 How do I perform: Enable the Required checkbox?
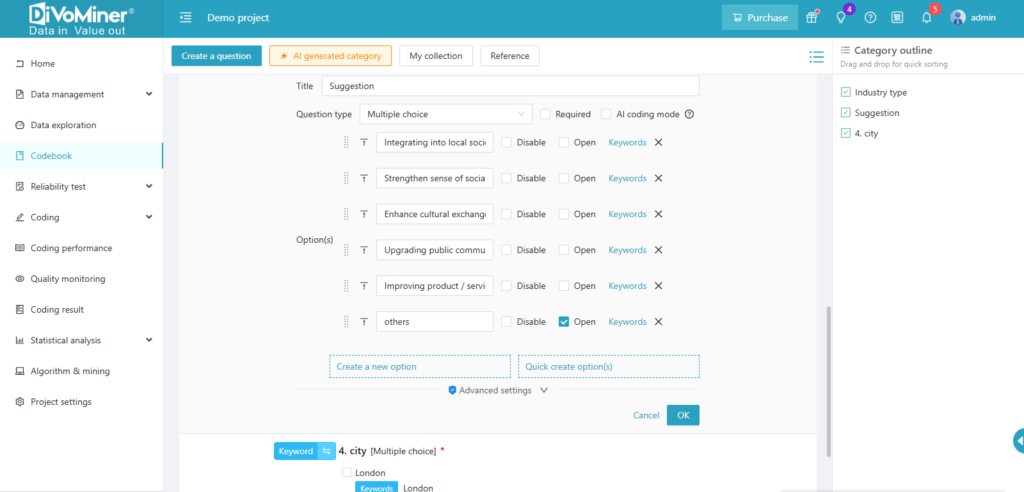pos(546,114)
